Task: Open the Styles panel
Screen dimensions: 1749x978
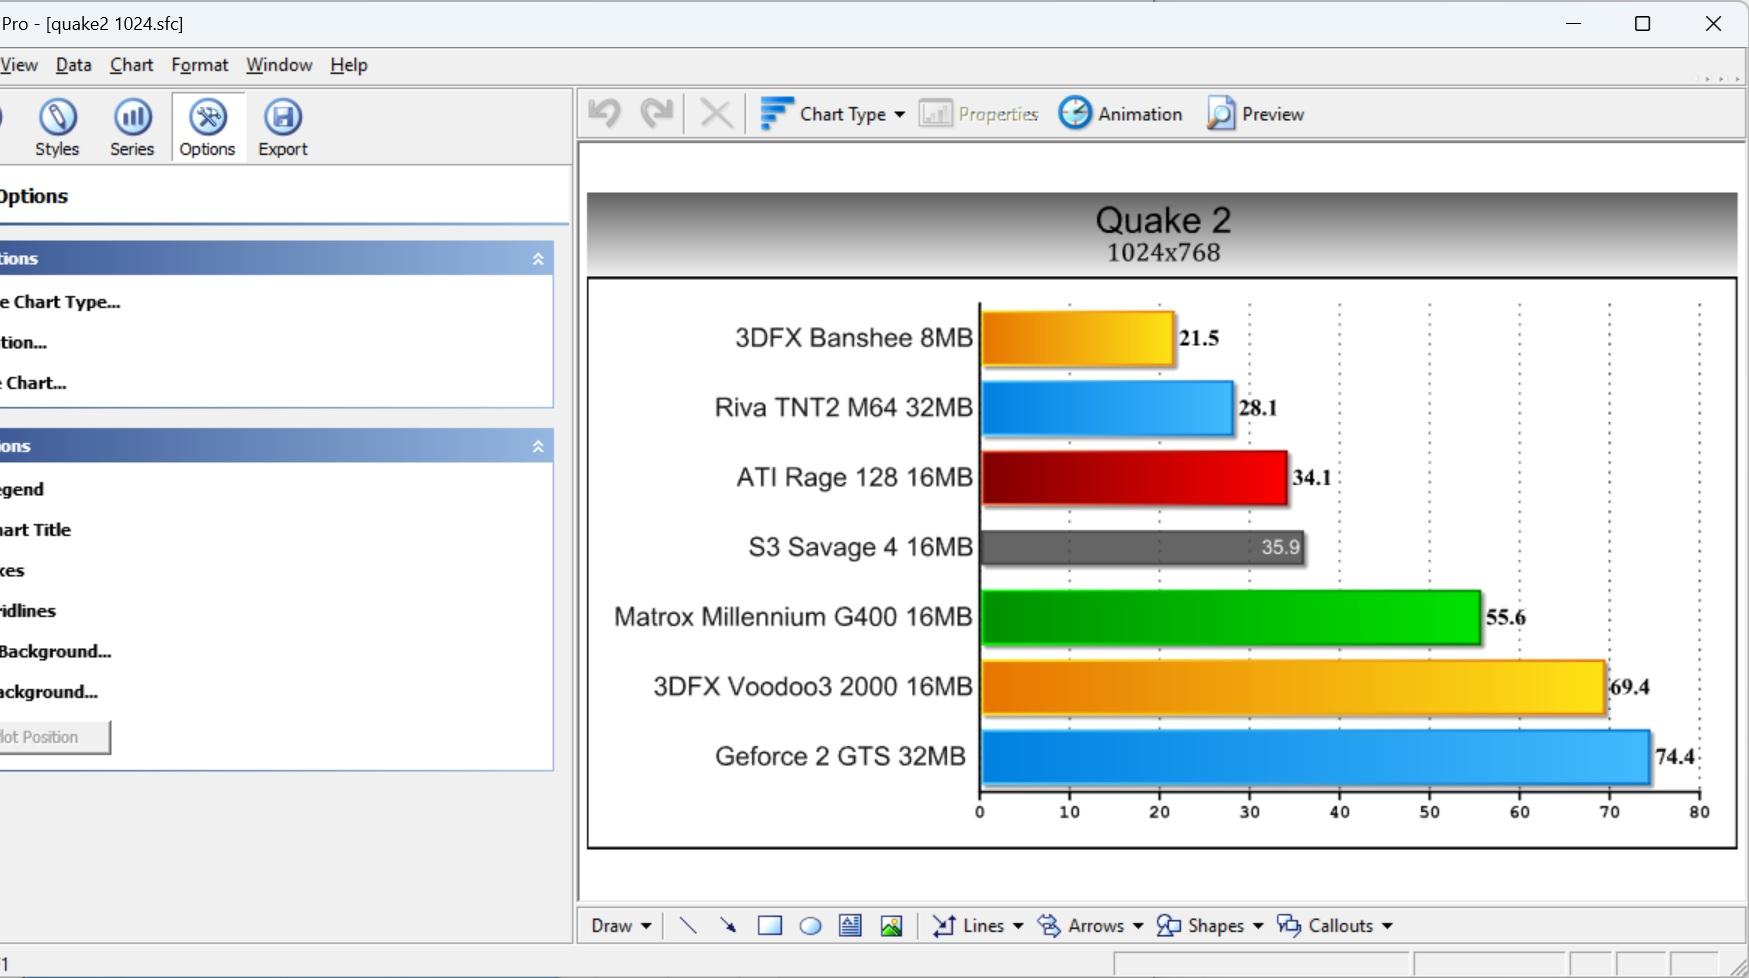Action: [x=57, y=127]
